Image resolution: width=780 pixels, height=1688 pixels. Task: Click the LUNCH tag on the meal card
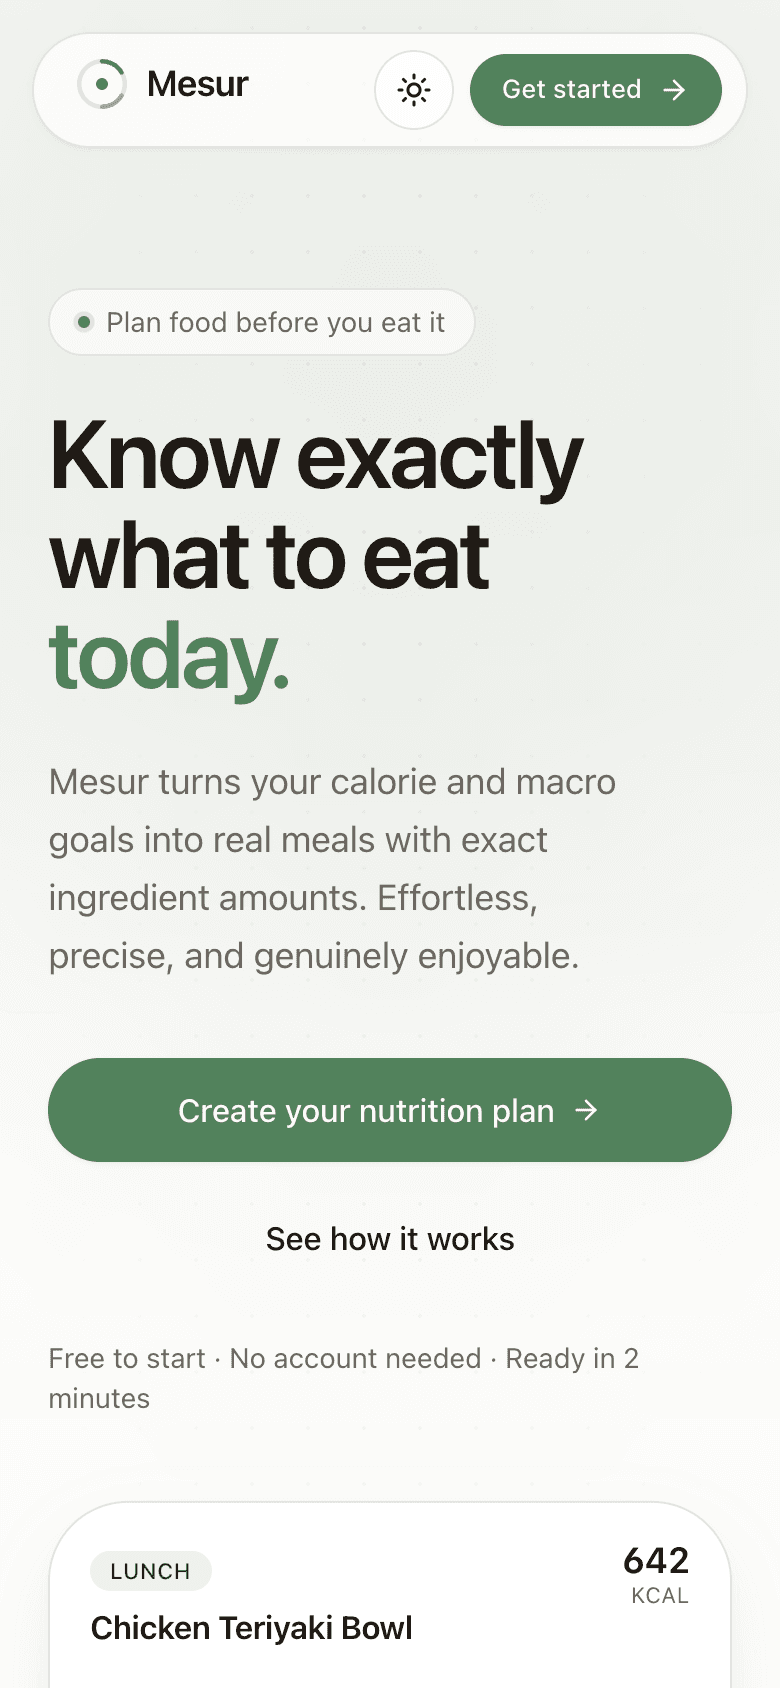pyautogui.click(x=150, y=1571)
